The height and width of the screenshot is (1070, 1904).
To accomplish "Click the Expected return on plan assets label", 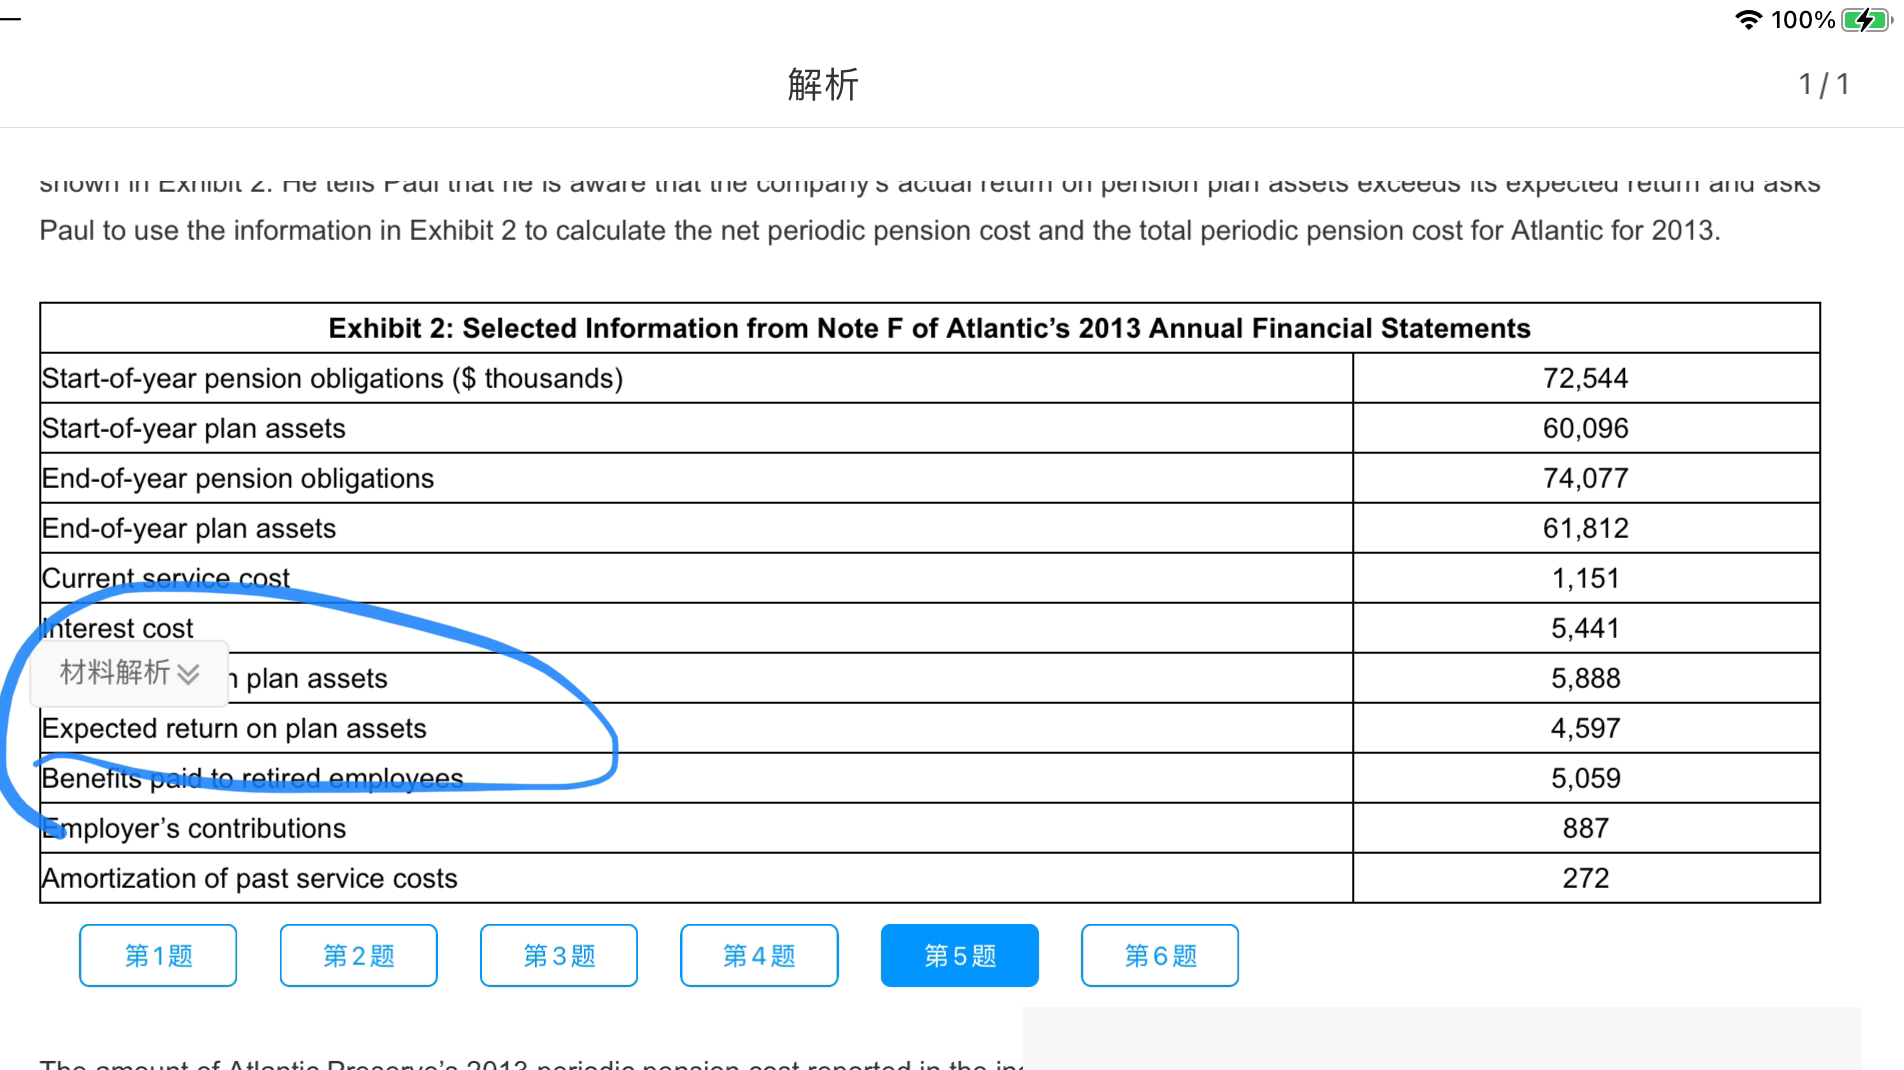I will tap(234, 729).
